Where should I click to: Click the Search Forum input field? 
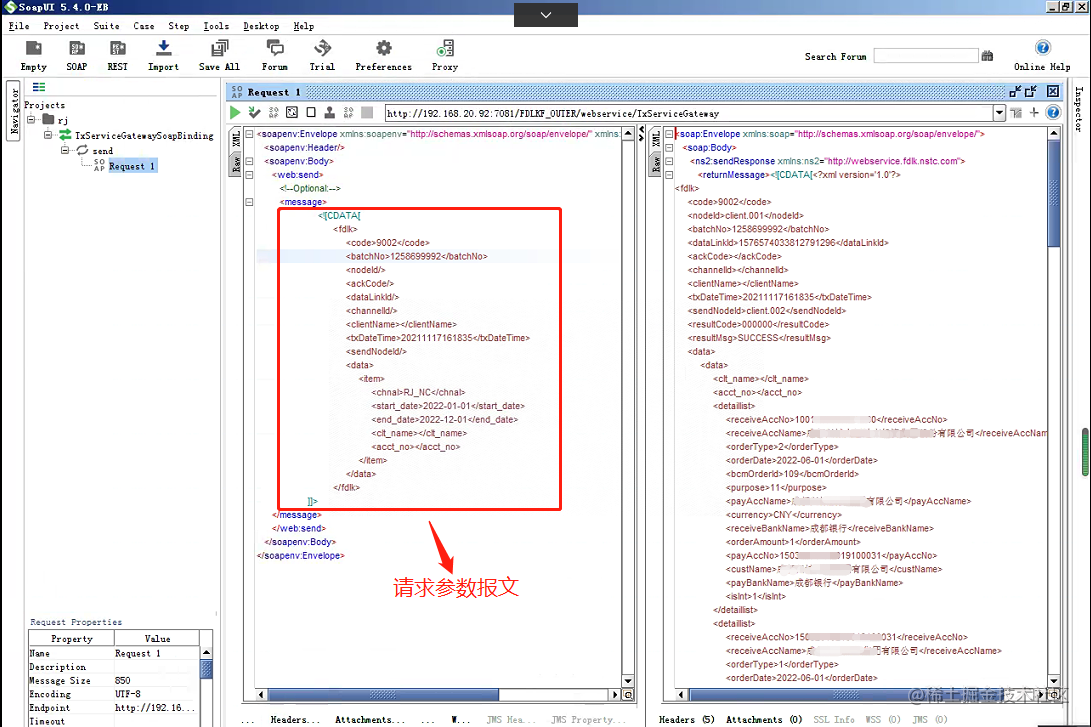tap(926, 56)
